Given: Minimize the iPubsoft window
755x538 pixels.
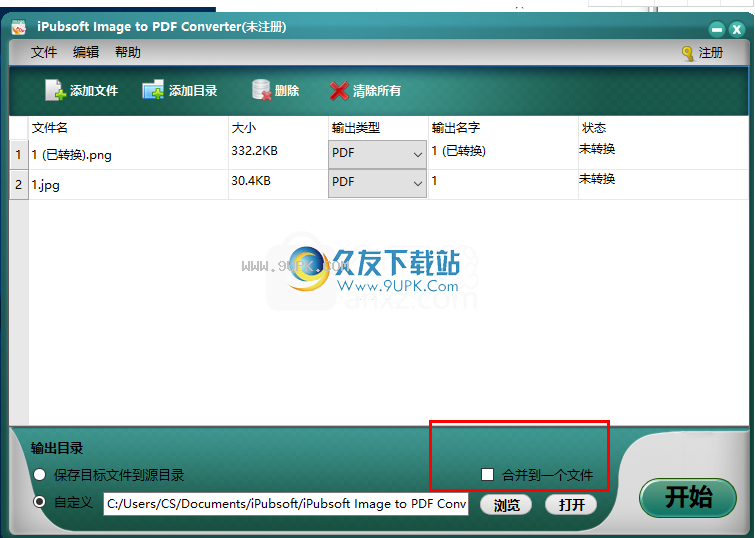Looking at the screenshot, I should coord(716,29).
